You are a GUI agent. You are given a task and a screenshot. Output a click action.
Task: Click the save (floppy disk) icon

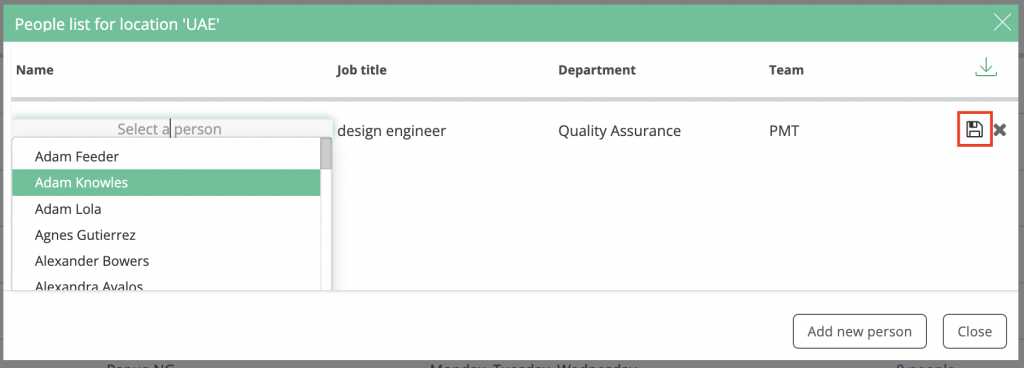pos(974,129)
